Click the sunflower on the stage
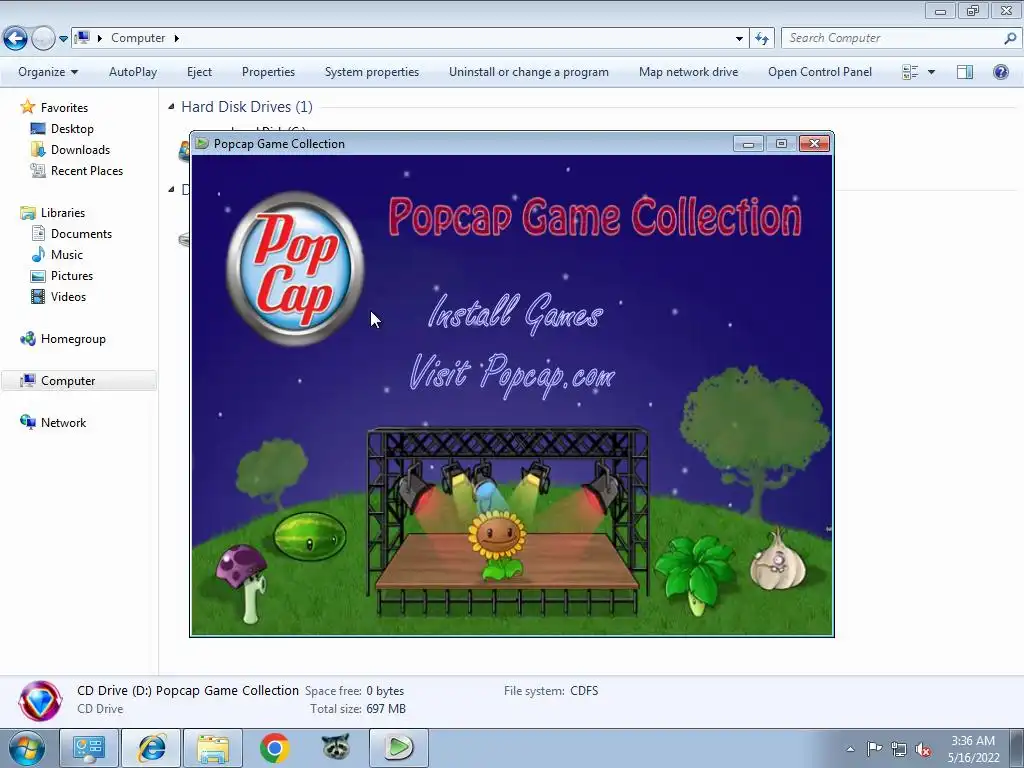 497,544
